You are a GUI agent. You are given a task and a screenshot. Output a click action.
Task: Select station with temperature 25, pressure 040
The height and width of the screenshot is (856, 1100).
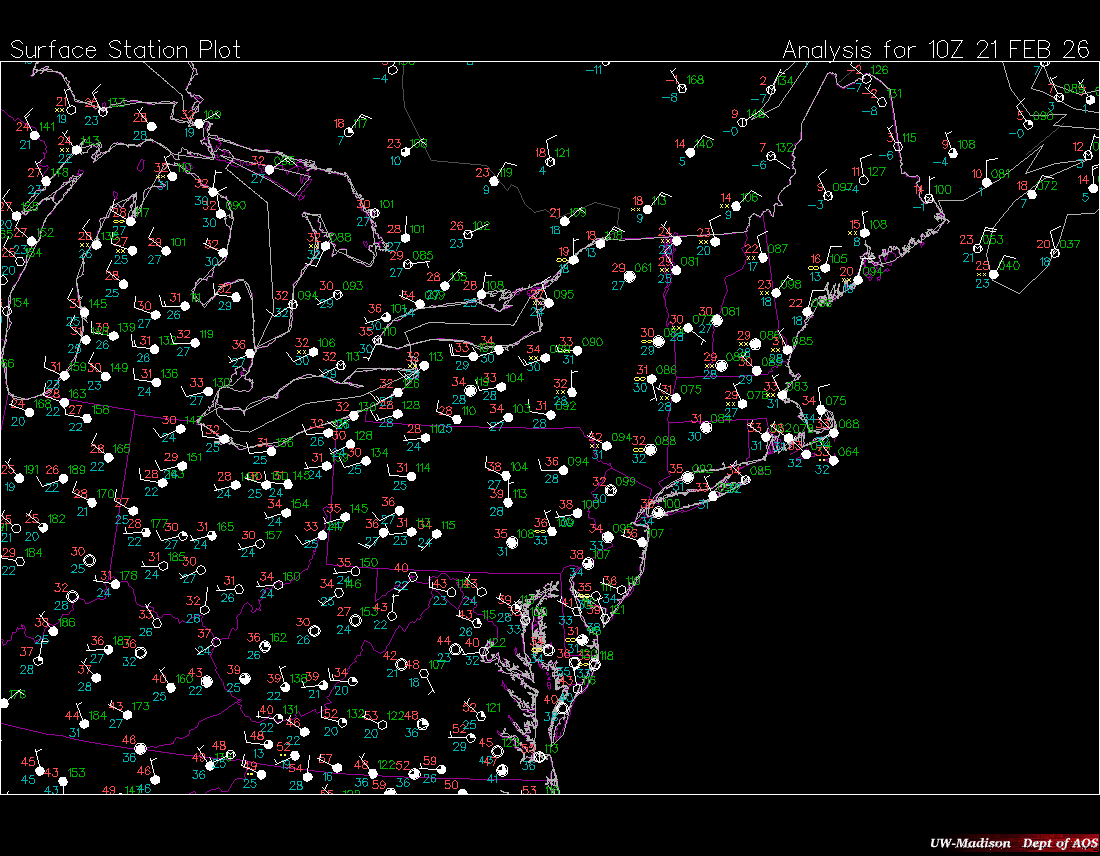pos(994,274)
